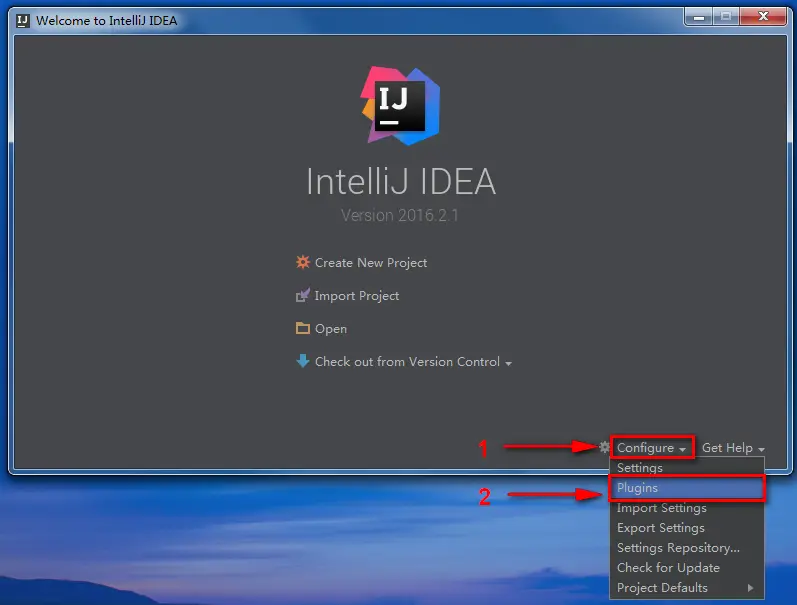Select the Open link
Viewport: 797px width, 605px height.
[331, 329]
